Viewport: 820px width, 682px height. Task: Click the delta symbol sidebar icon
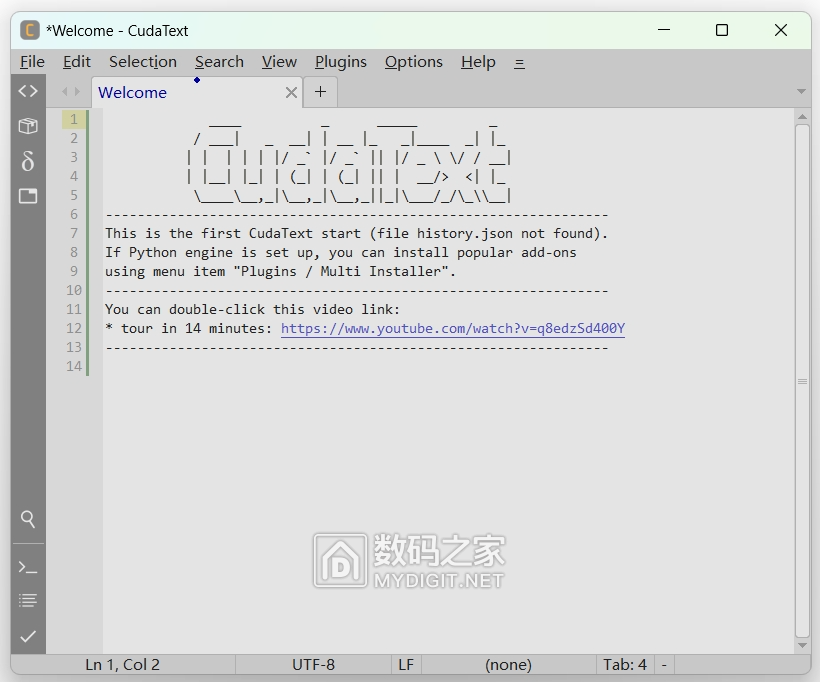[x=28, y=161]
